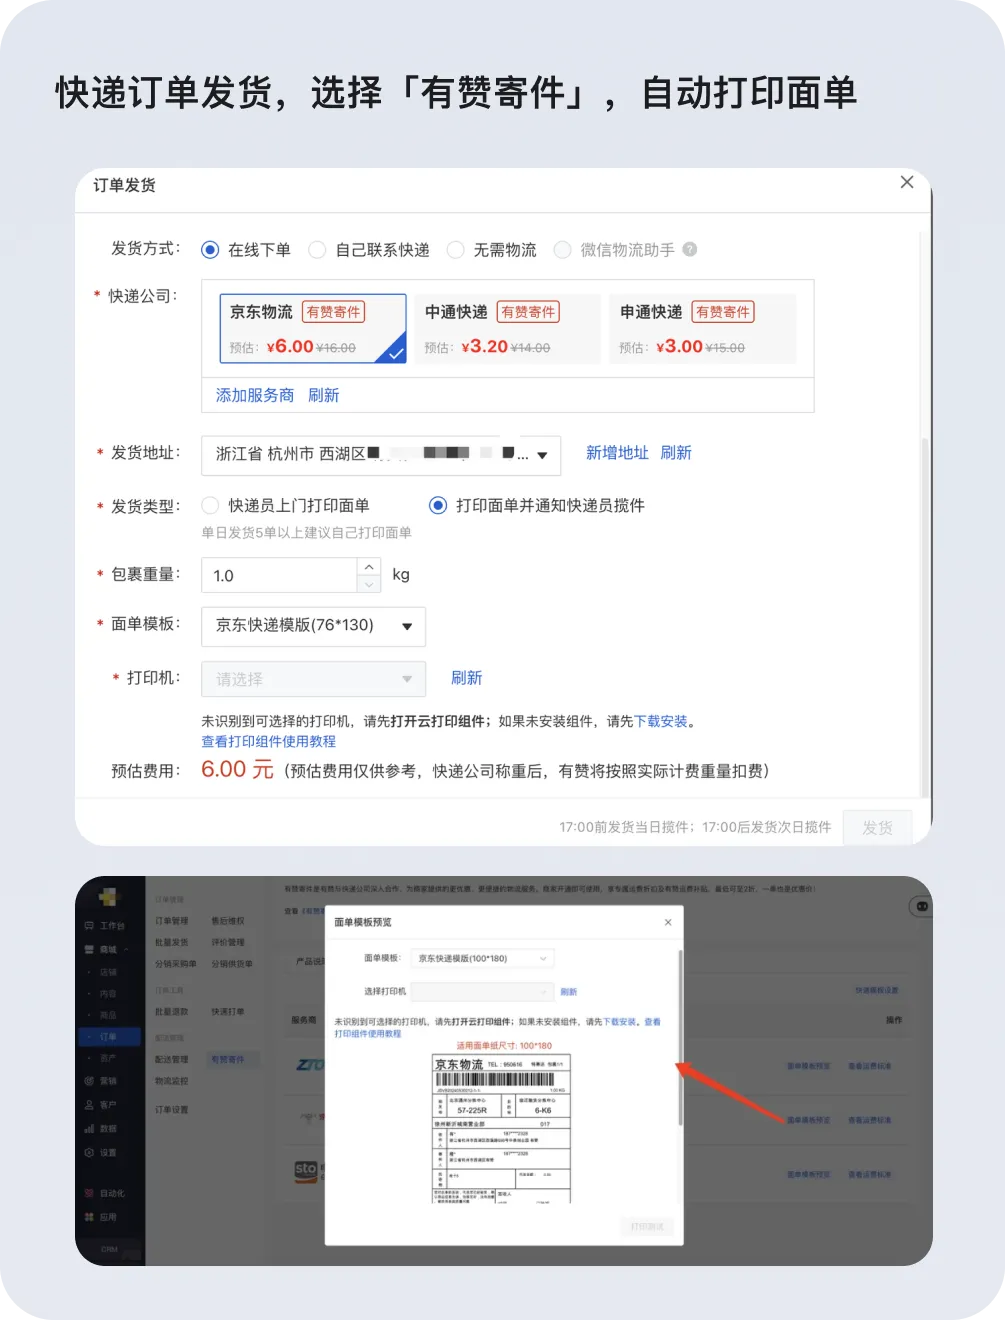The image size is (1005, 1320).
Task: Open 设置 in the sidebar
Action: [102, 1152]
